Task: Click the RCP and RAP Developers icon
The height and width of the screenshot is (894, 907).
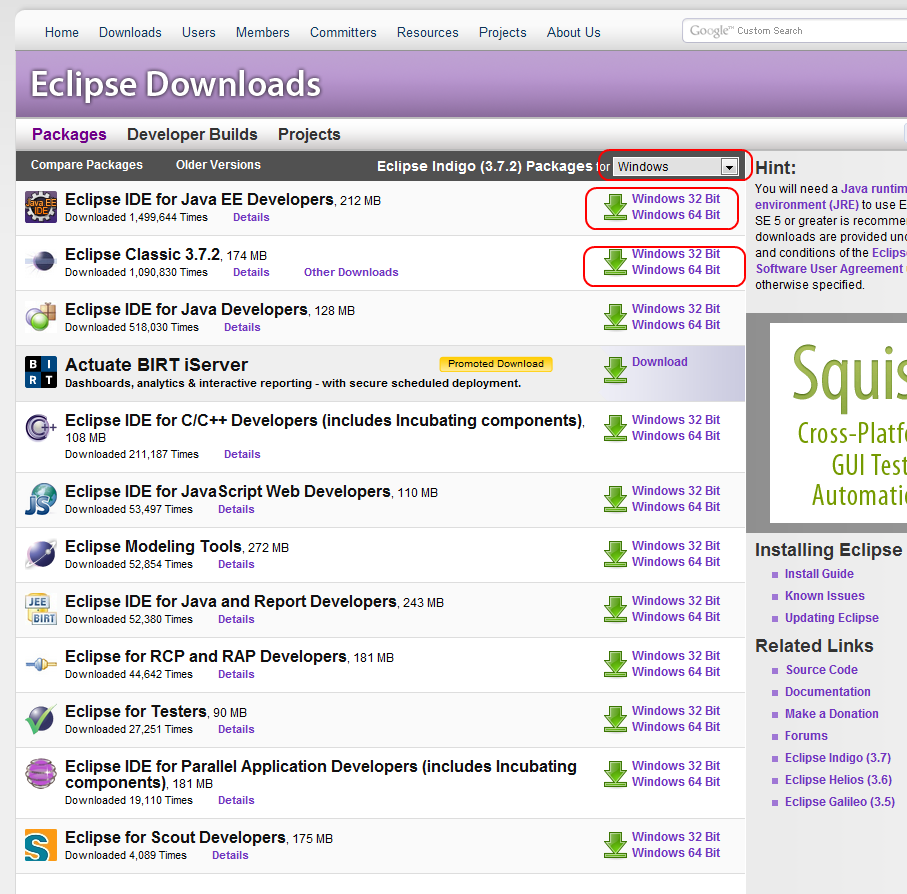Action: 40,664
